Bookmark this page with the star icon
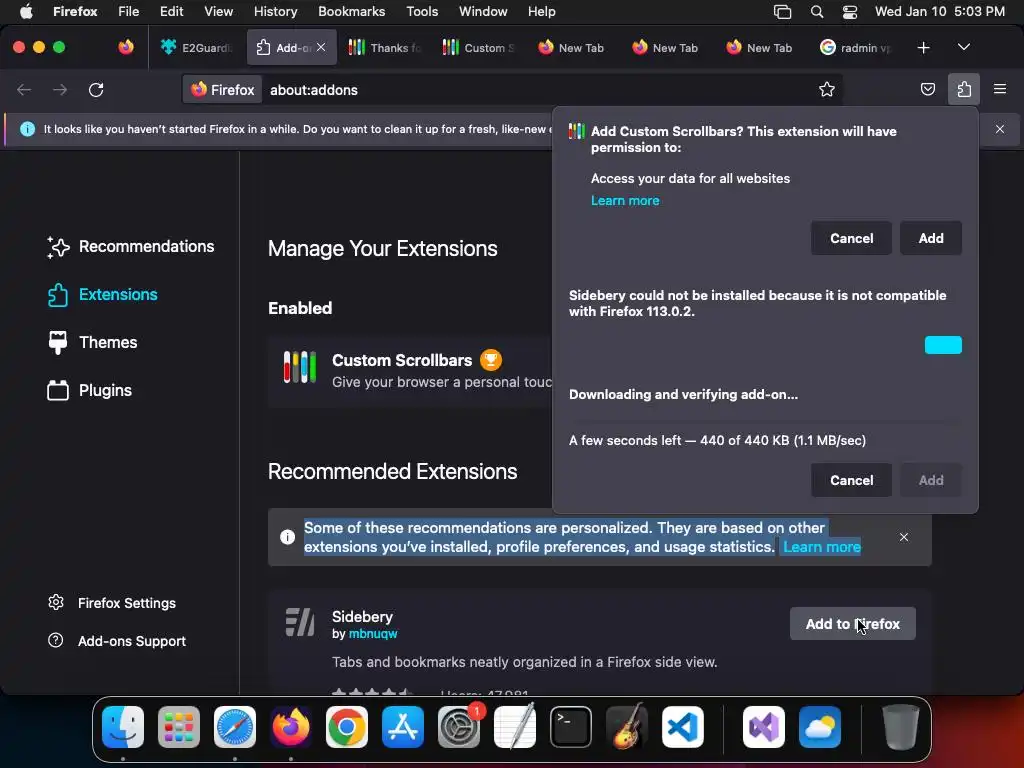Screen dimensions: 1024x768 (x=827, y=89)
